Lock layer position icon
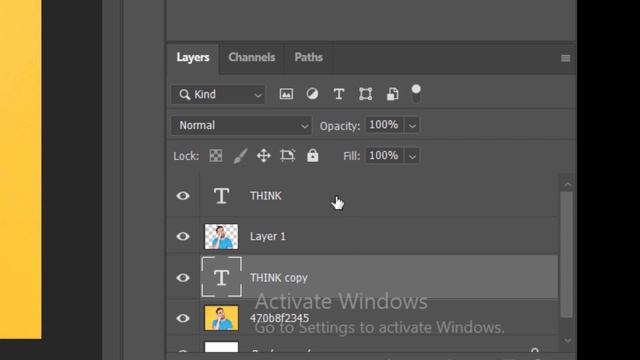 [x=264, y=156]
